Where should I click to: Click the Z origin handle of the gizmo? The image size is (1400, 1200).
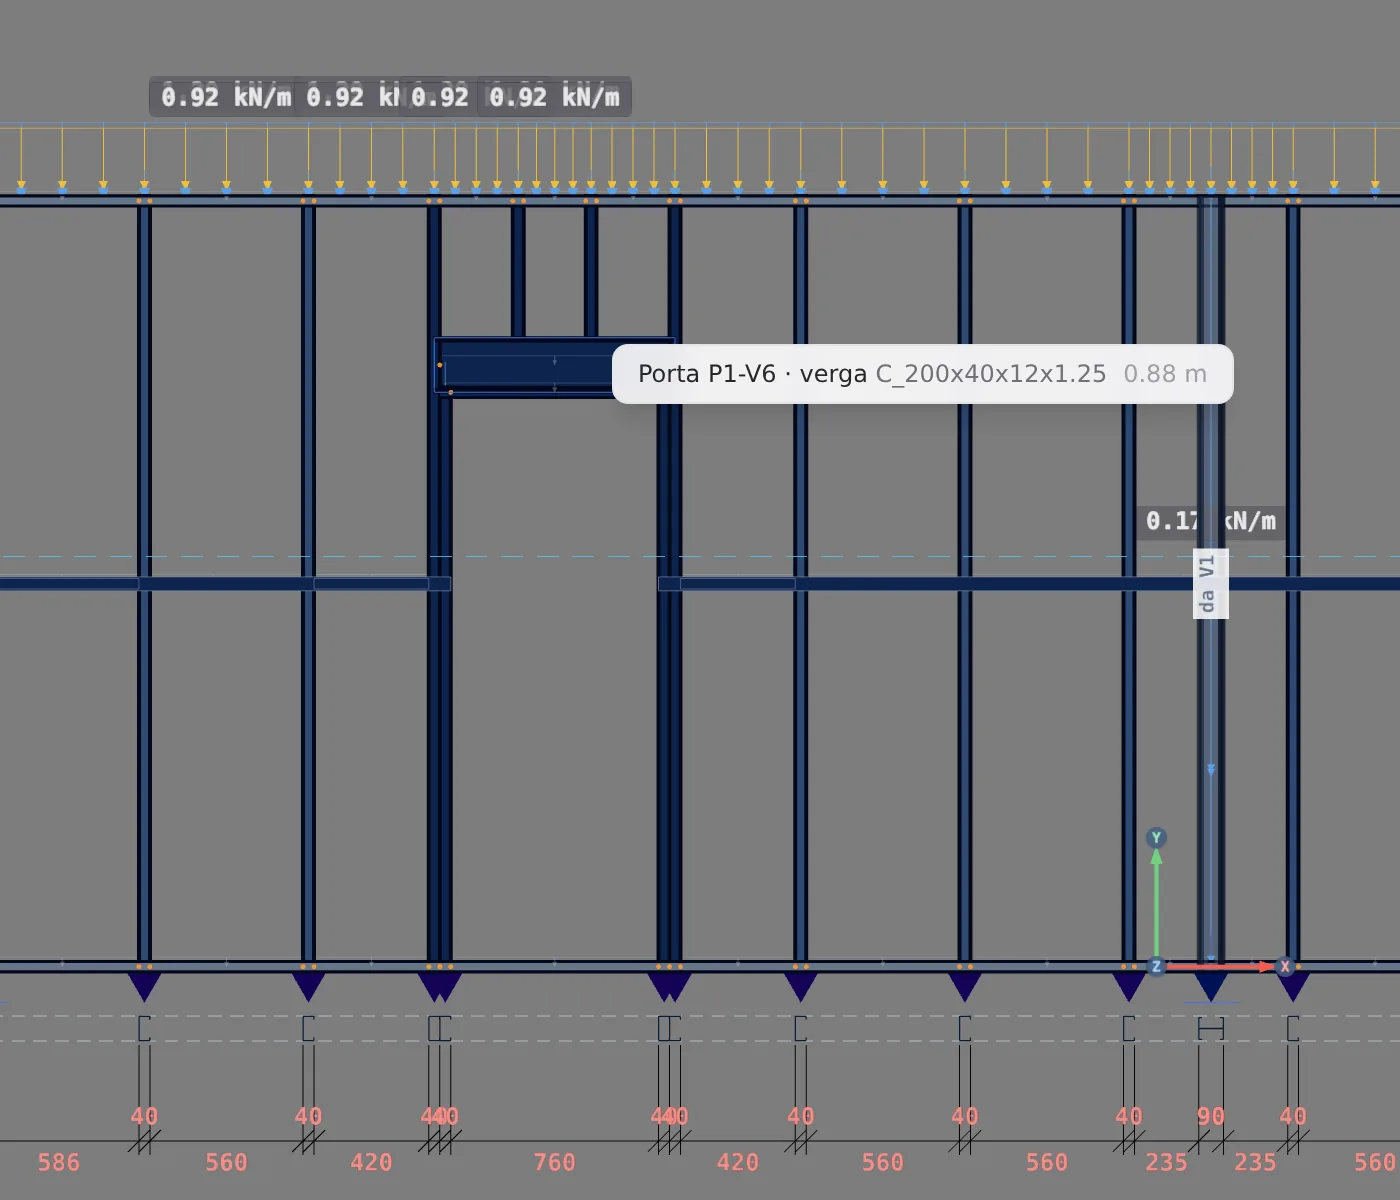(1156, 966)
